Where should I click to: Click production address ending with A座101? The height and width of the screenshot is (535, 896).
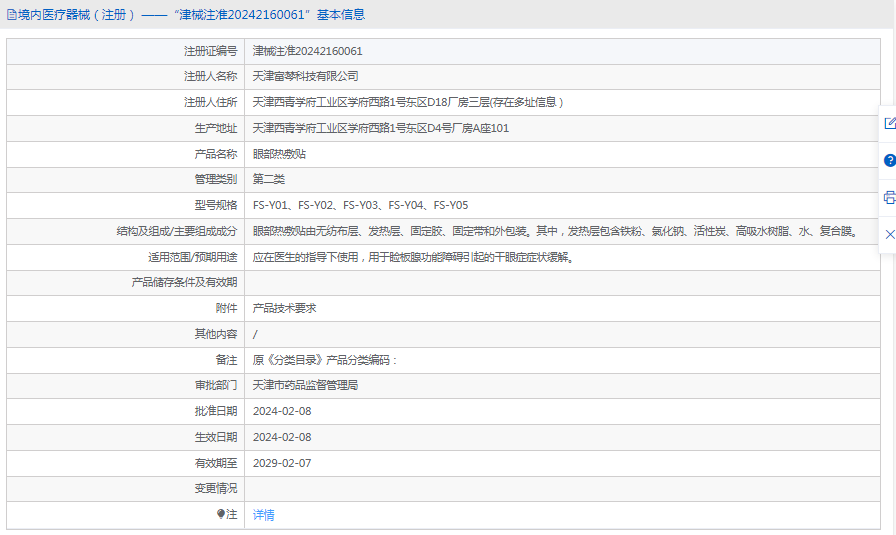tap(380, 128)
